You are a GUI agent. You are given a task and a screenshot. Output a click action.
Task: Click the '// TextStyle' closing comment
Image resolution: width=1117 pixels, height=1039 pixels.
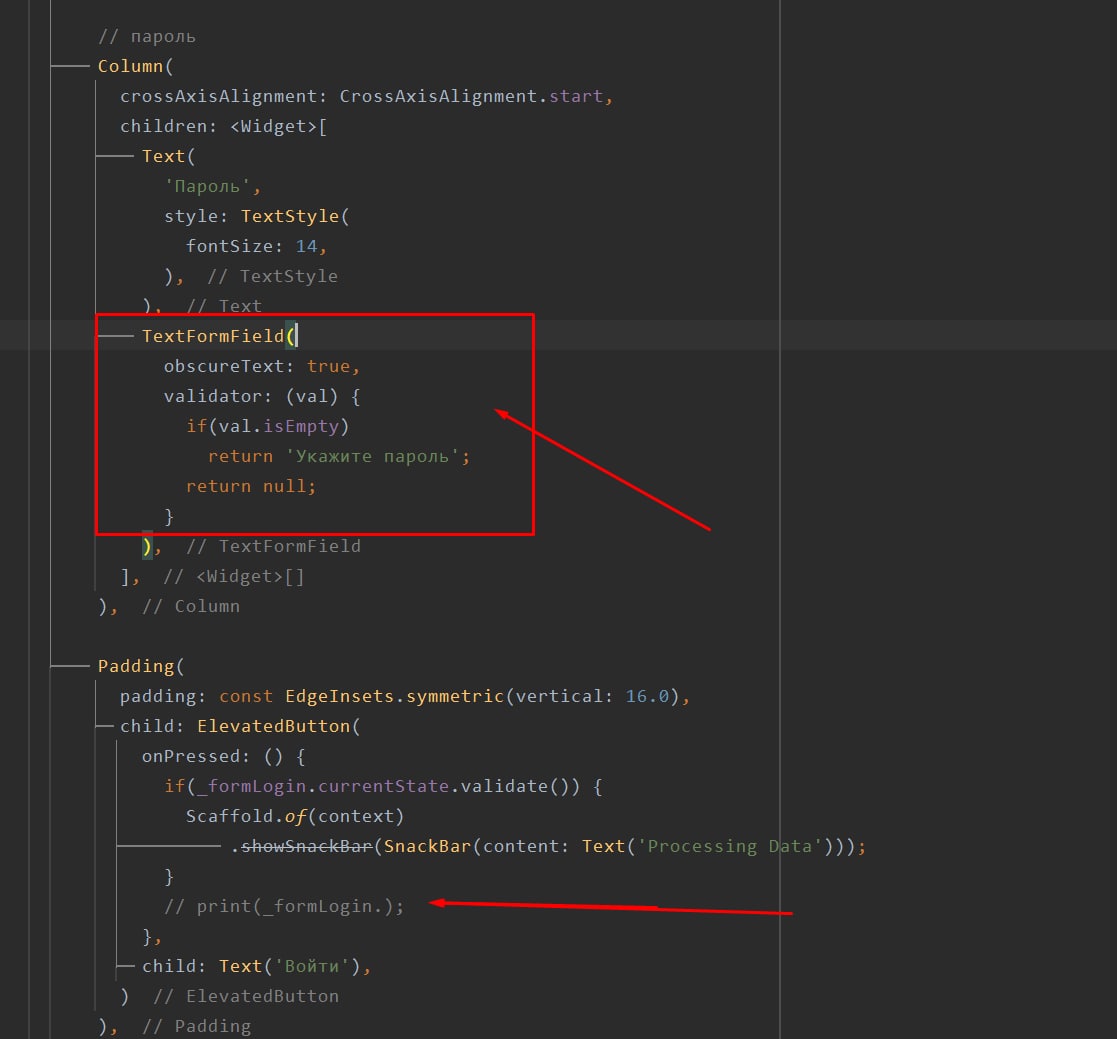pos(272,276)
